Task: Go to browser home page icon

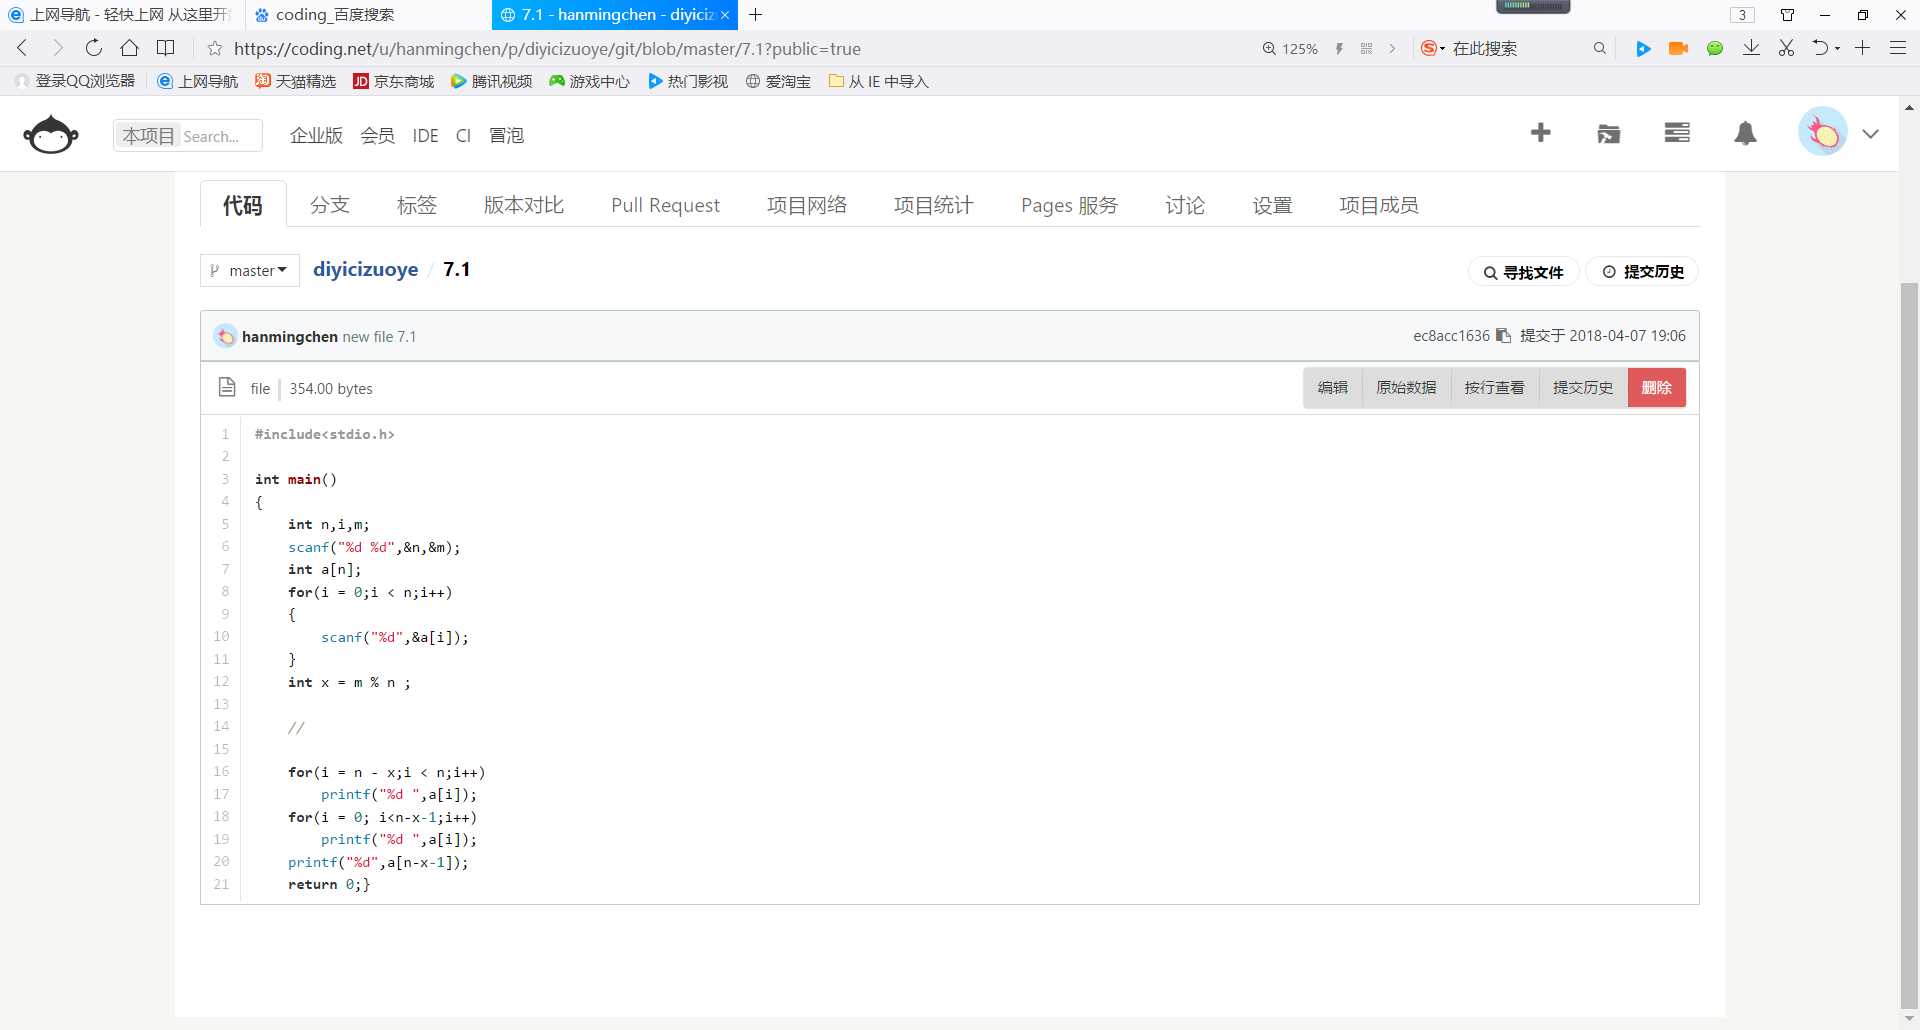Action: [x=129, y=48]
